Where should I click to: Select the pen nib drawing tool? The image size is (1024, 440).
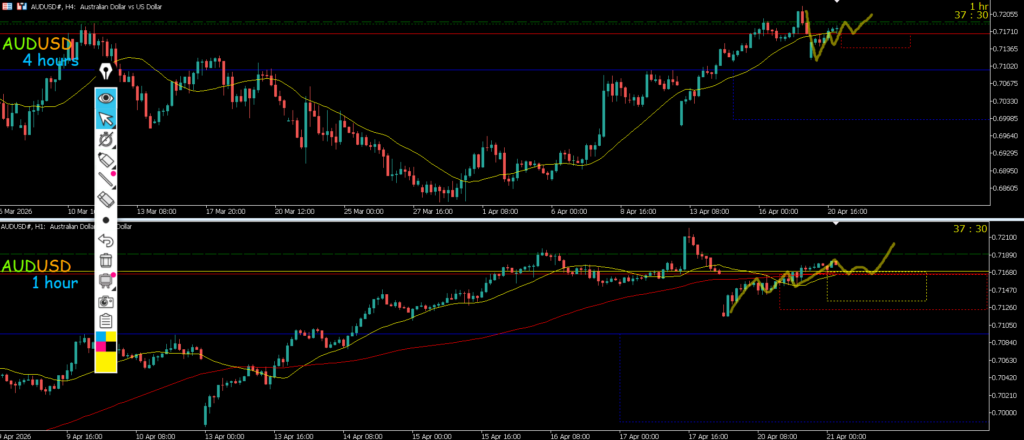click(106, 73)
